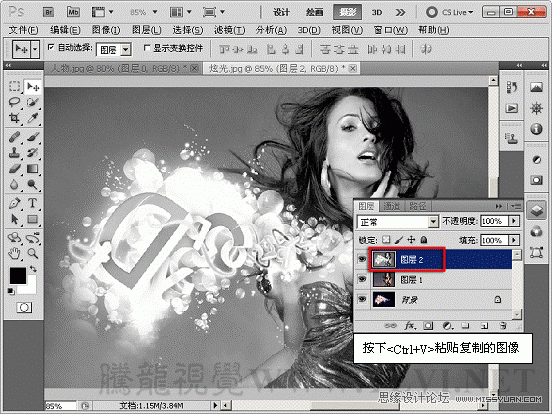Hide 图层 1 visibility eye
This screenshot has width=552, height=414.
[362, 279]
